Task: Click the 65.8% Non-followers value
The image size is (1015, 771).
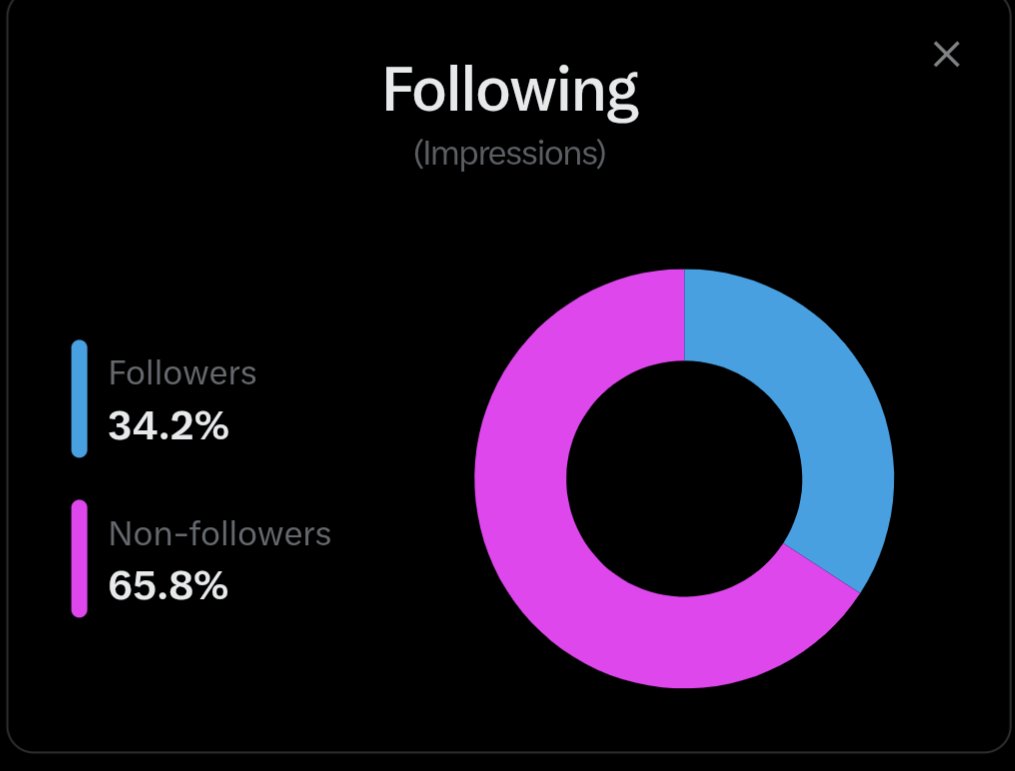Action: [x=168, y=586]
